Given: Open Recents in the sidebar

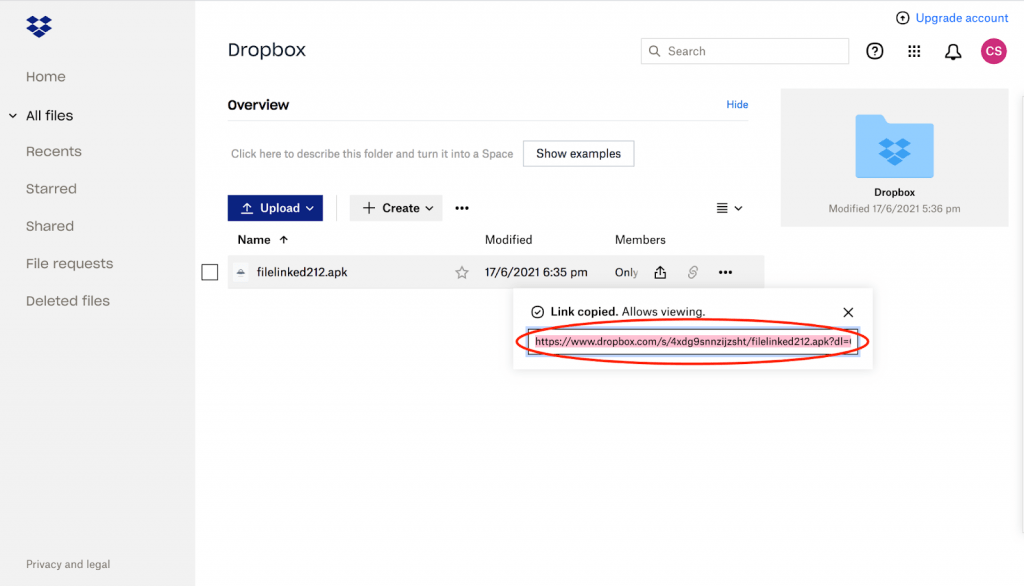Looking at the screenshot, I should pos(54,152).
